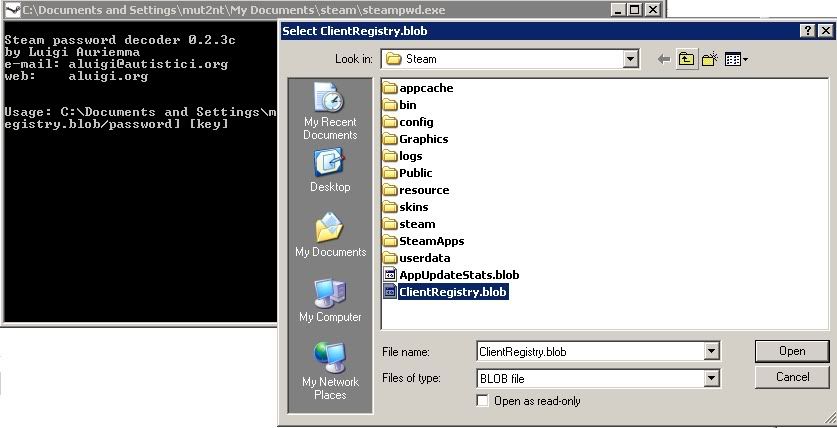Expand the File name dropdown arrow
This screenshot has height=428, width=837.
point(711,352)
